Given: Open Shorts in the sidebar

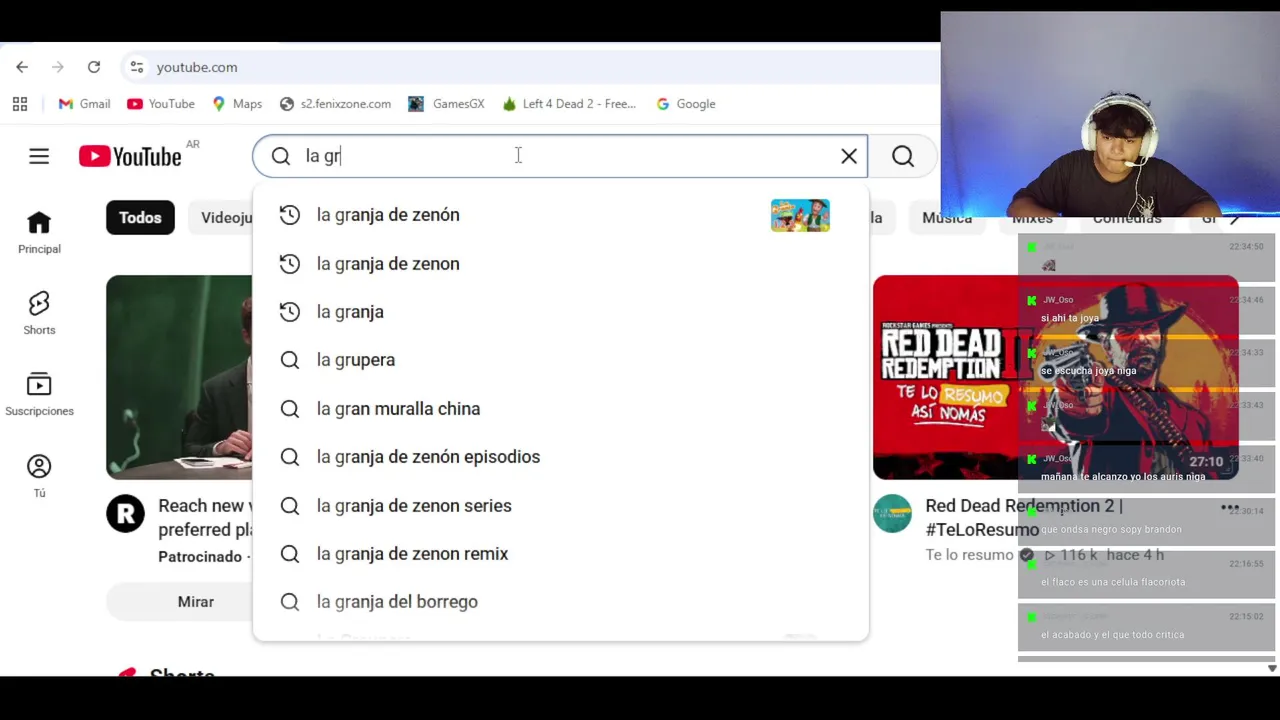Looking at the screenshot, I should (39, 314).
